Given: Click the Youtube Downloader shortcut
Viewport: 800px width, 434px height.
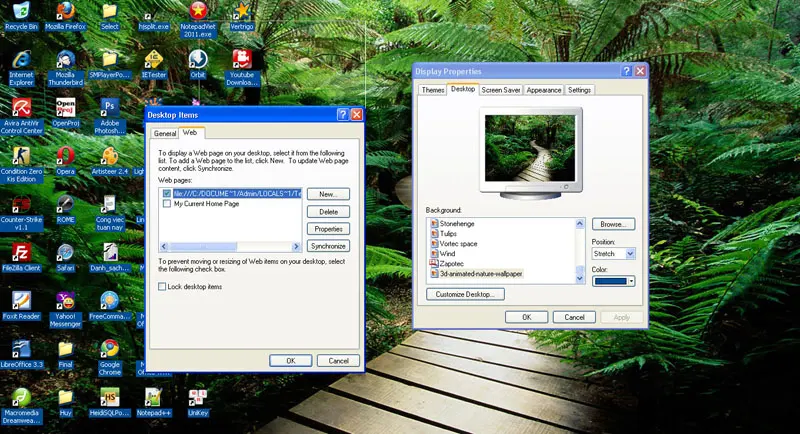Looking at the screenshot, I should [x=242, y=68].
